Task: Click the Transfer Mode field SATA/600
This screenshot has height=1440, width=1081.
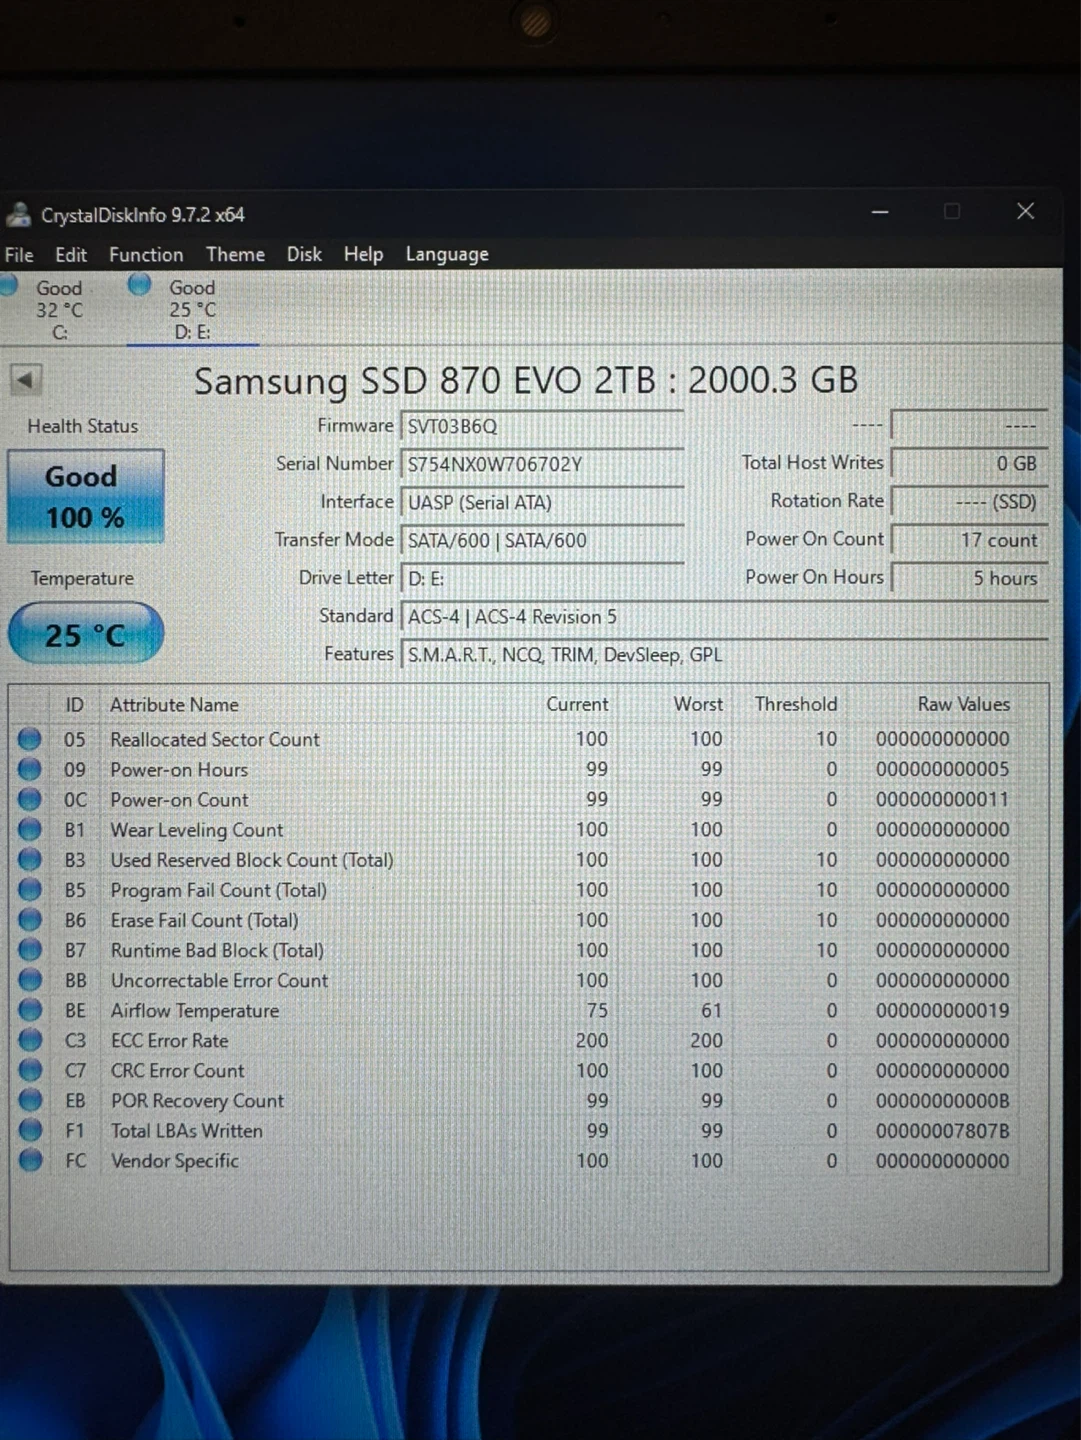Action: (542, 540)
